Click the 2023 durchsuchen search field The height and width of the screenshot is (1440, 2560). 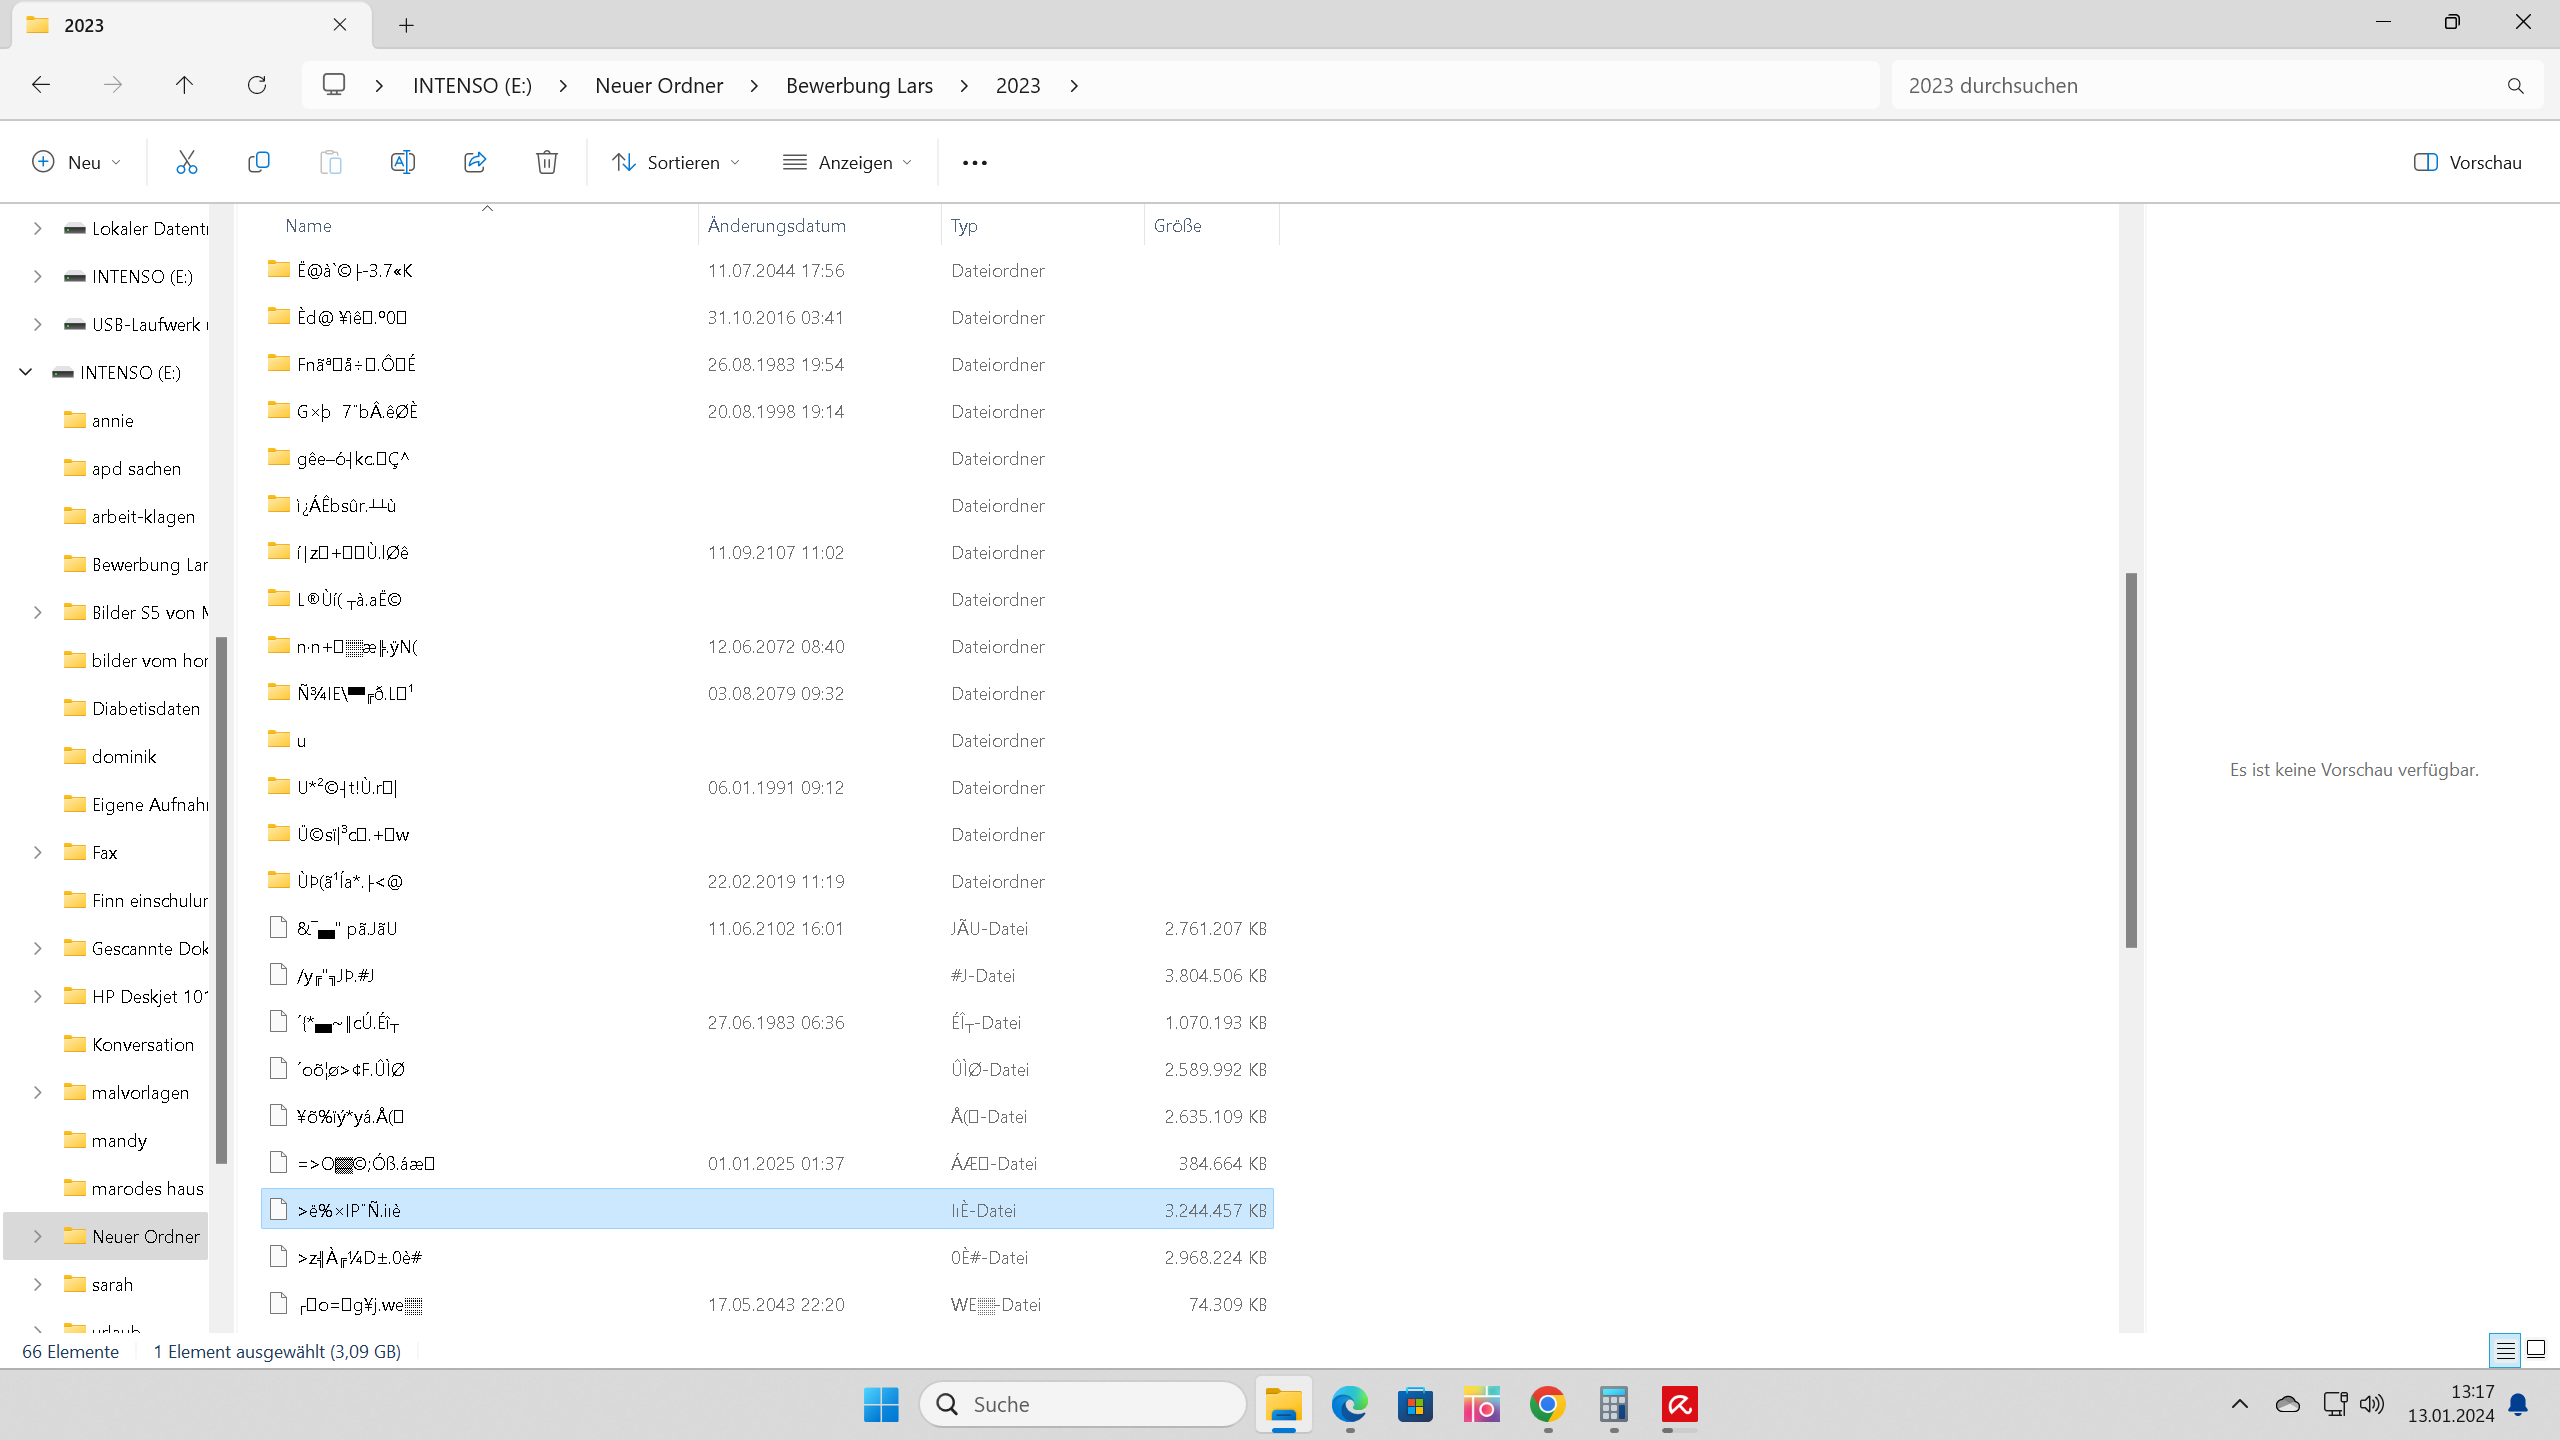(2200, 85)
